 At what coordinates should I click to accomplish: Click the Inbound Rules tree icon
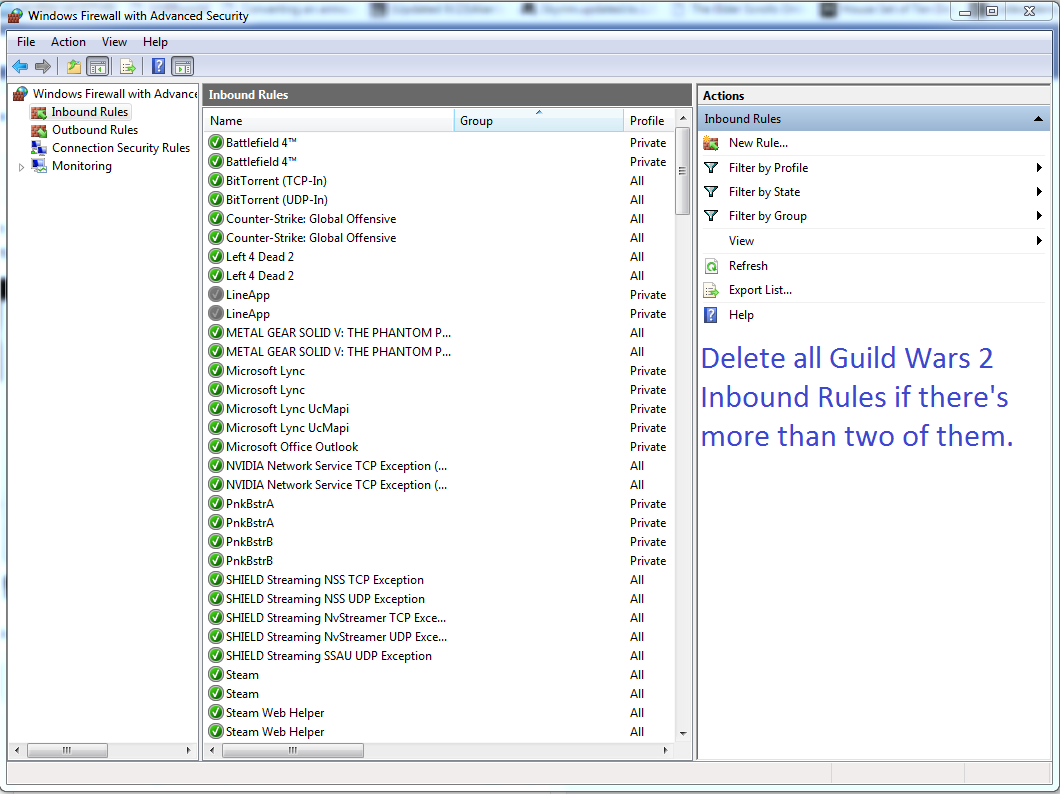pyautogui.click(x=39, y=112)
